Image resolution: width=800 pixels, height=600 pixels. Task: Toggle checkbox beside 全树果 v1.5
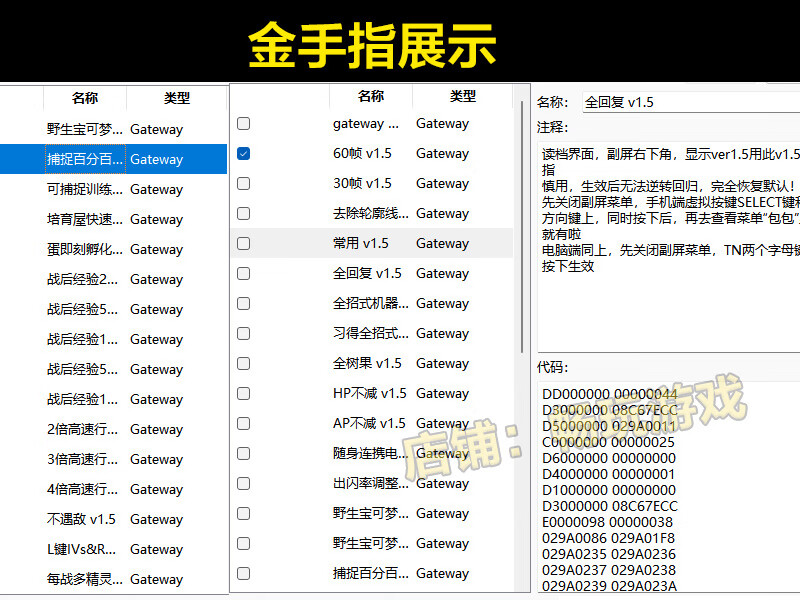click(x=243, y=364)
